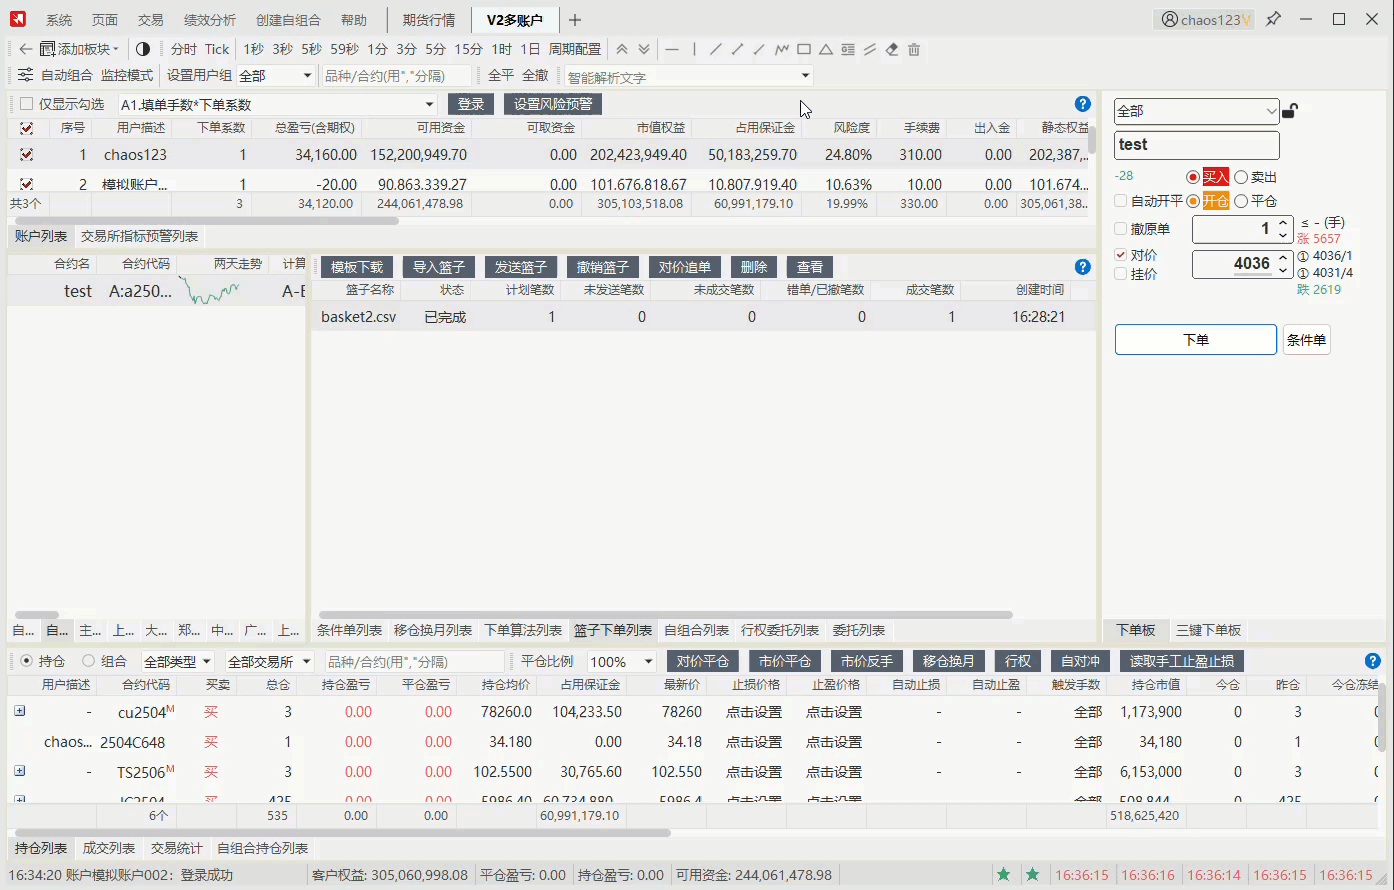Select the 卖出 (sell) radio button
This screenshot has width=1394, height=890.
[1241, 177]
